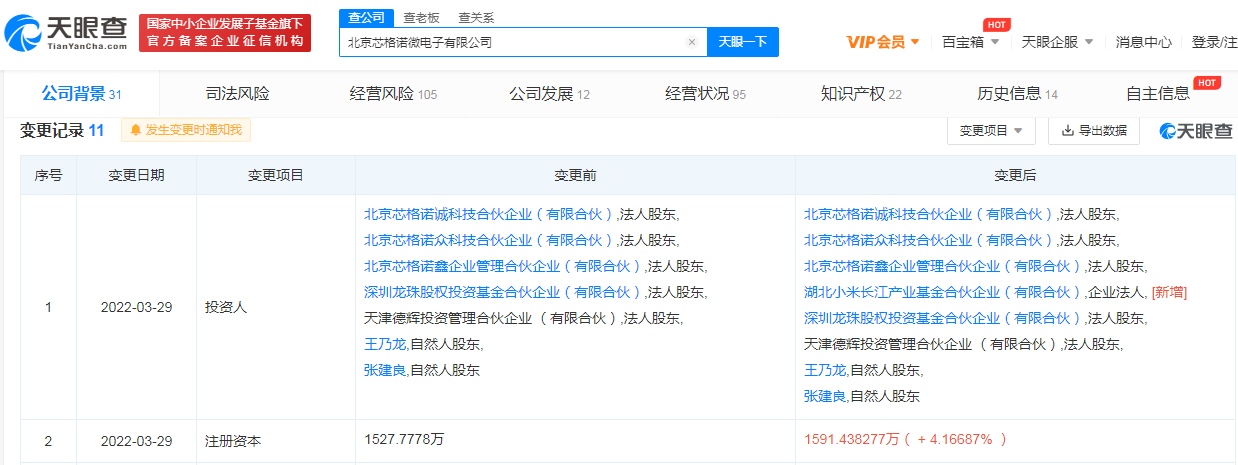Click the 1591.438277万 value
Viewport: 1238px width, 465px height.
pos(851,439)
